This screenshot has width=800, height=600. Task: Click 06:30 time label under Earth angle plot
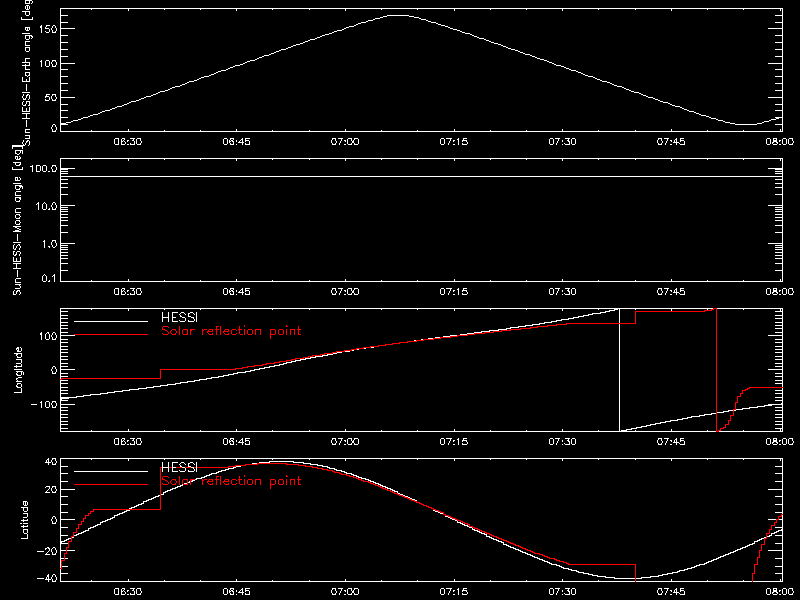[128, 142]
